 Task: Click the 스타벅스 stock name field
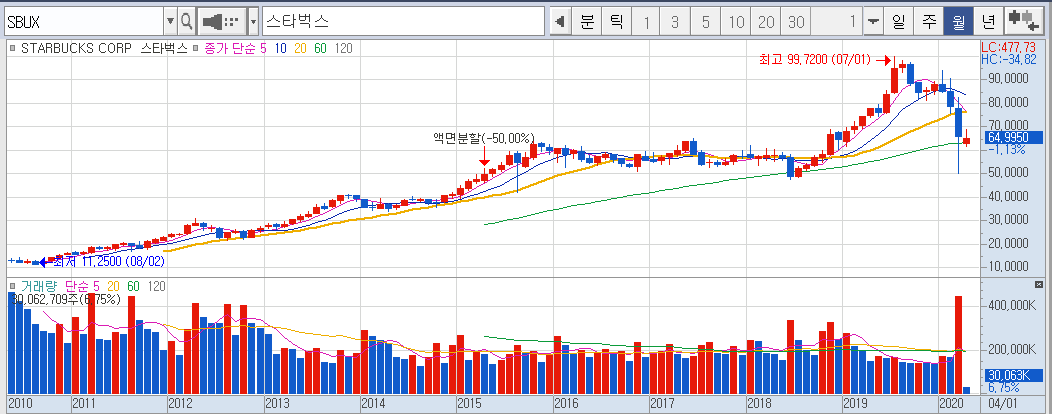[403, 21]
